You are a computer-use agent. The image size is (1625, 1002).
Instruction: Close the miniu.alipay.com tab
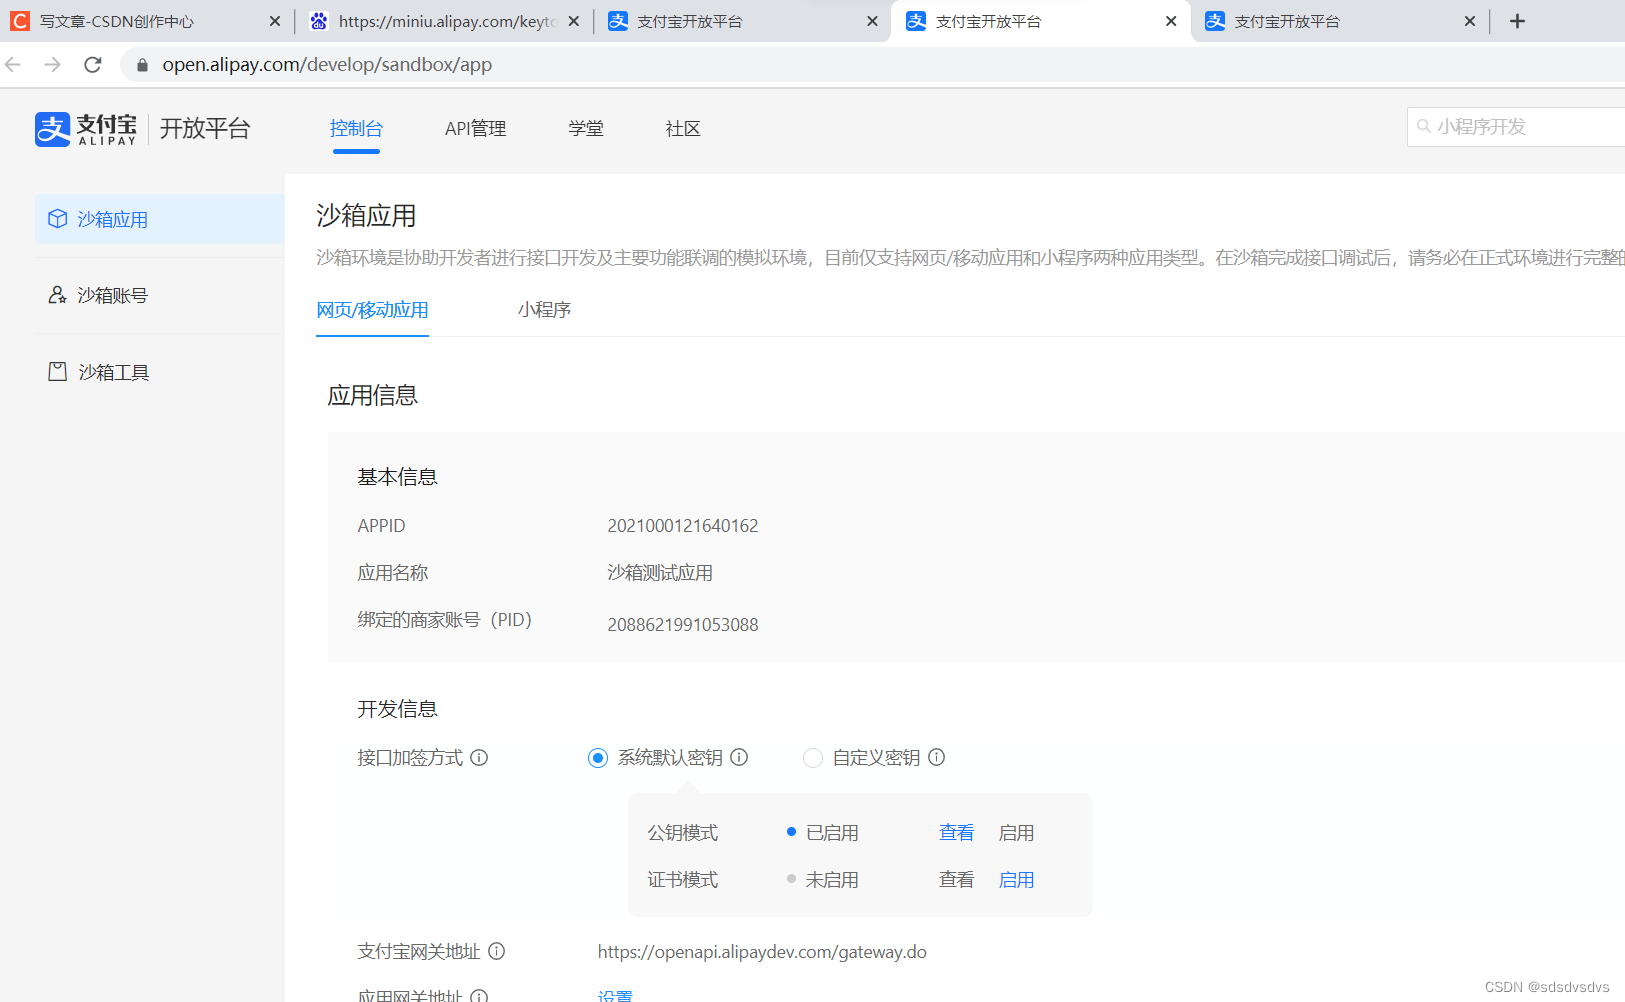(573, 21)
